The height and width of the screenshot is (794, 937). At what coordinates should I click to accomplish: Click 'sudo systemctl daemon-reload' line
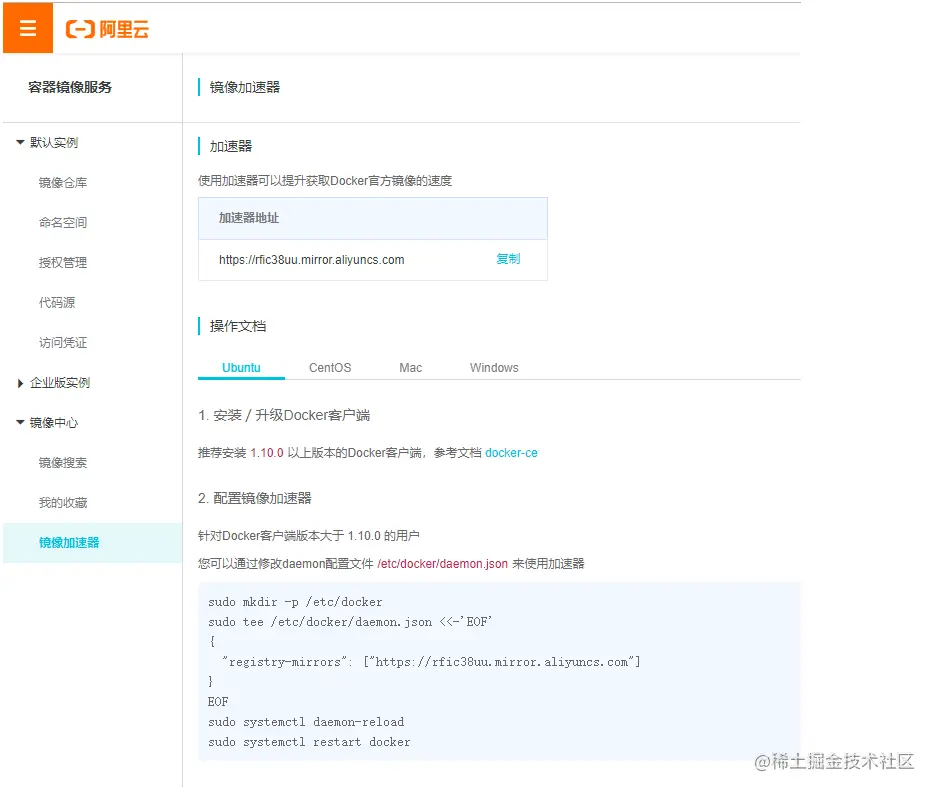(306, 722)
